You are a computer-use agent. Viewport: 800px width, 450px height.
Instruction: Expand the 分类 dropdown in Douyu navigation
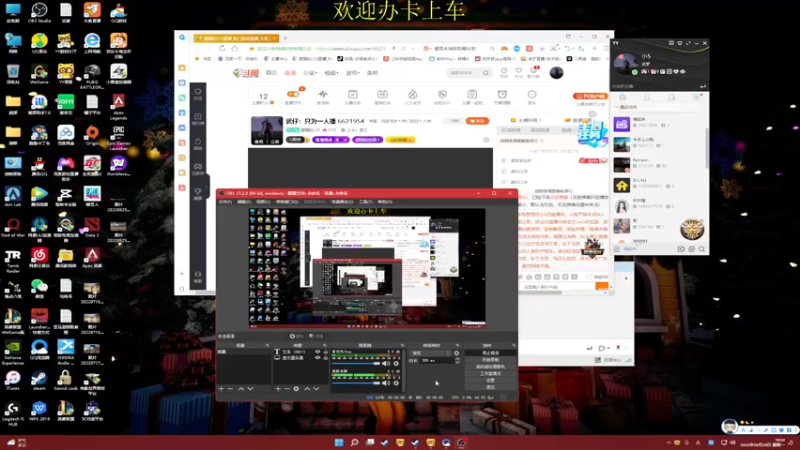(310, 73)
